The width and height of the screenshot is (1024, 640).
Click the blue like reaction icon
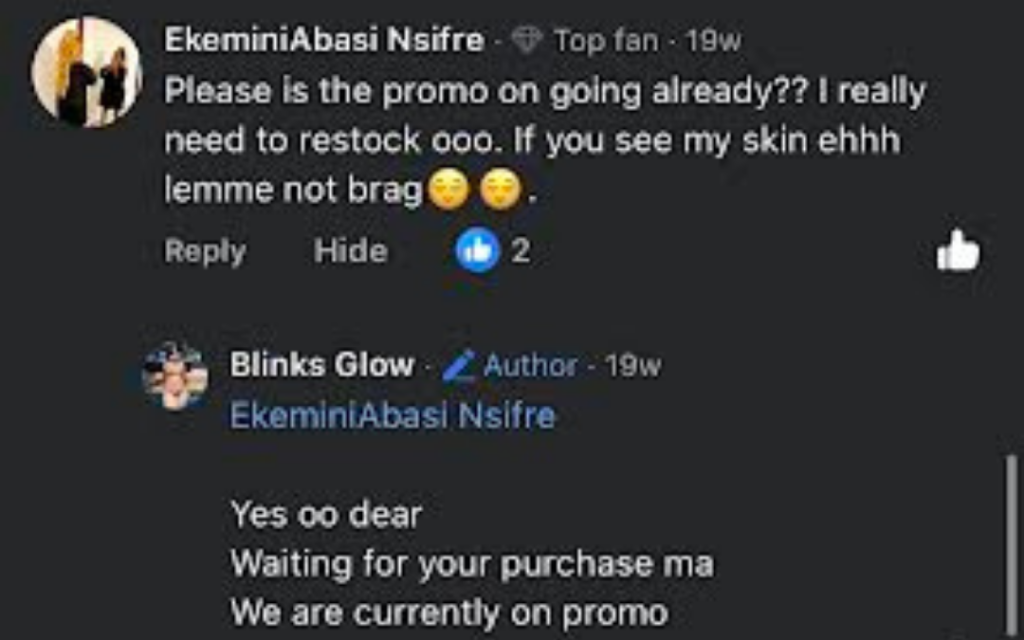coord(477,251)
